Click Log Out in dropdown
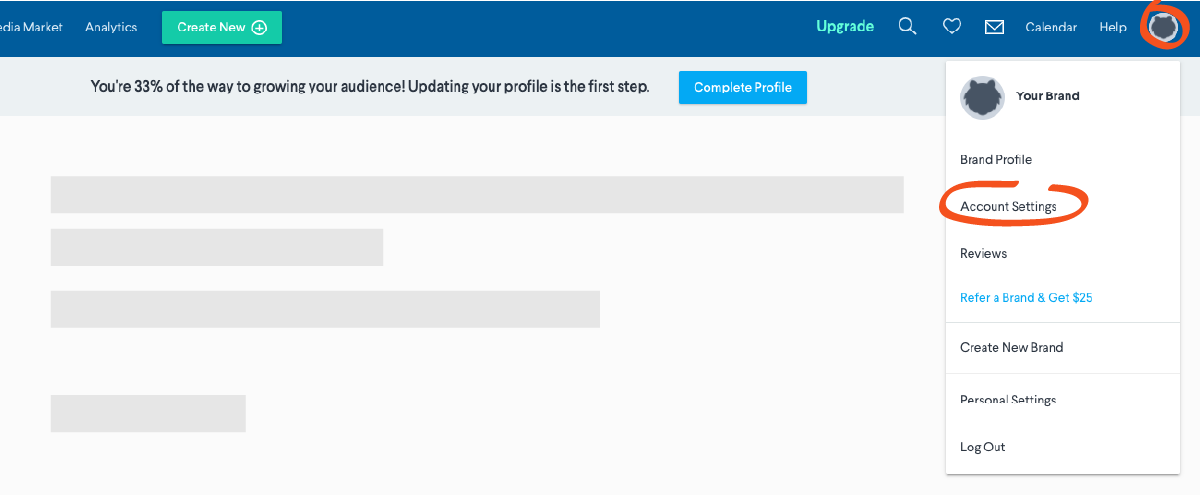 (982, 447)
